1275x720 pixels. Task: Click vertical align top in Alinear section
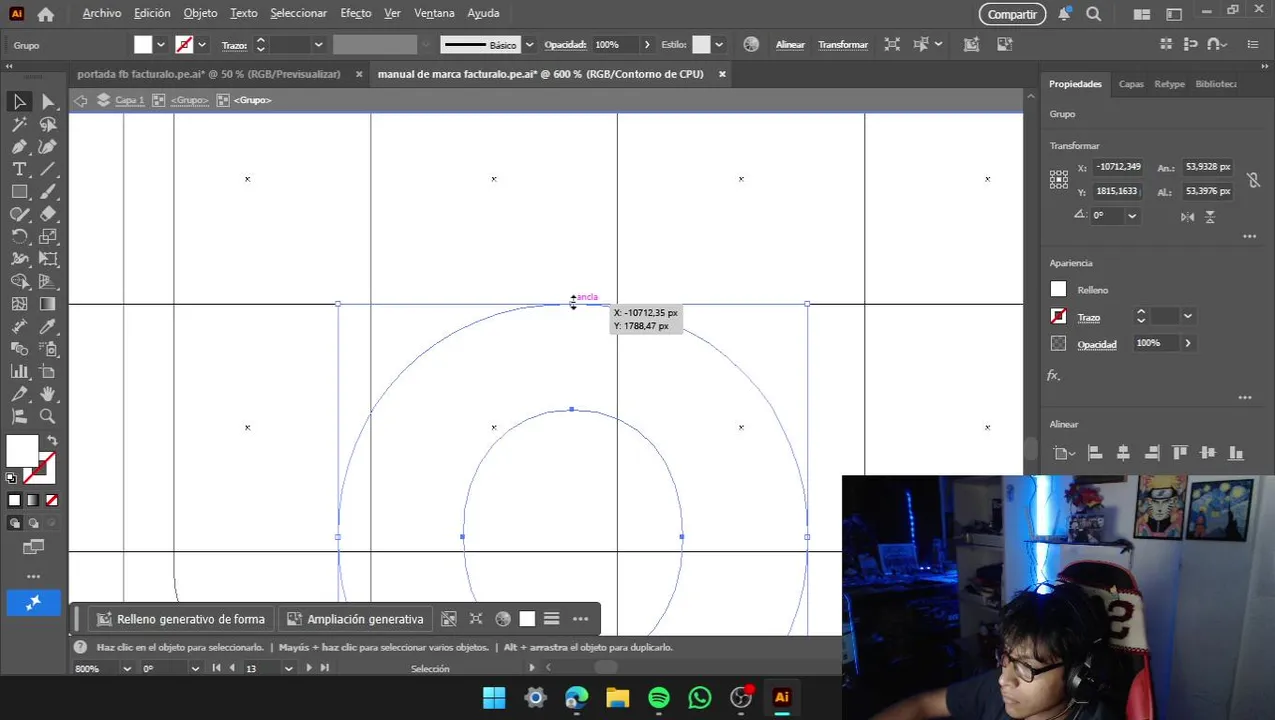coord(1180,453)
